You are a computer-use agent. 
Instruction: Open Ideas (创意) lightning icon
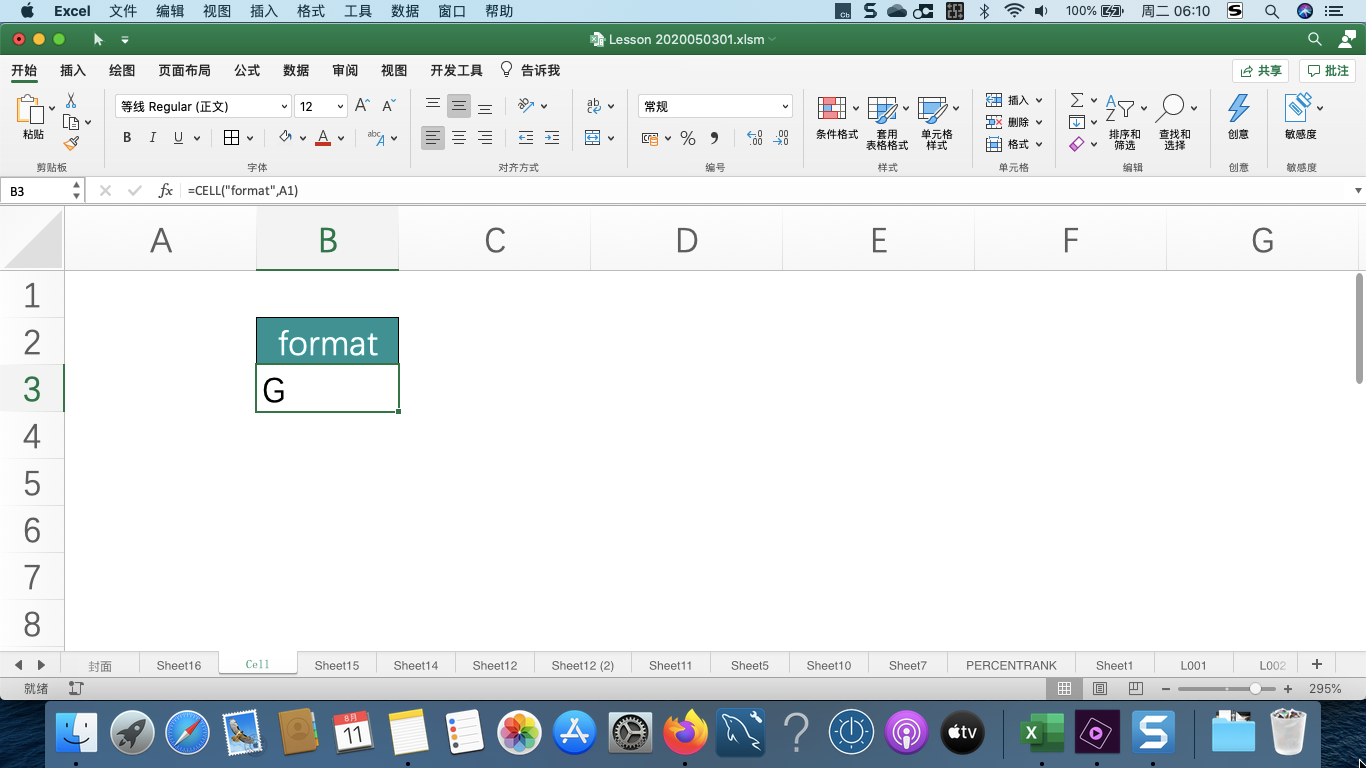[1238, 108]
